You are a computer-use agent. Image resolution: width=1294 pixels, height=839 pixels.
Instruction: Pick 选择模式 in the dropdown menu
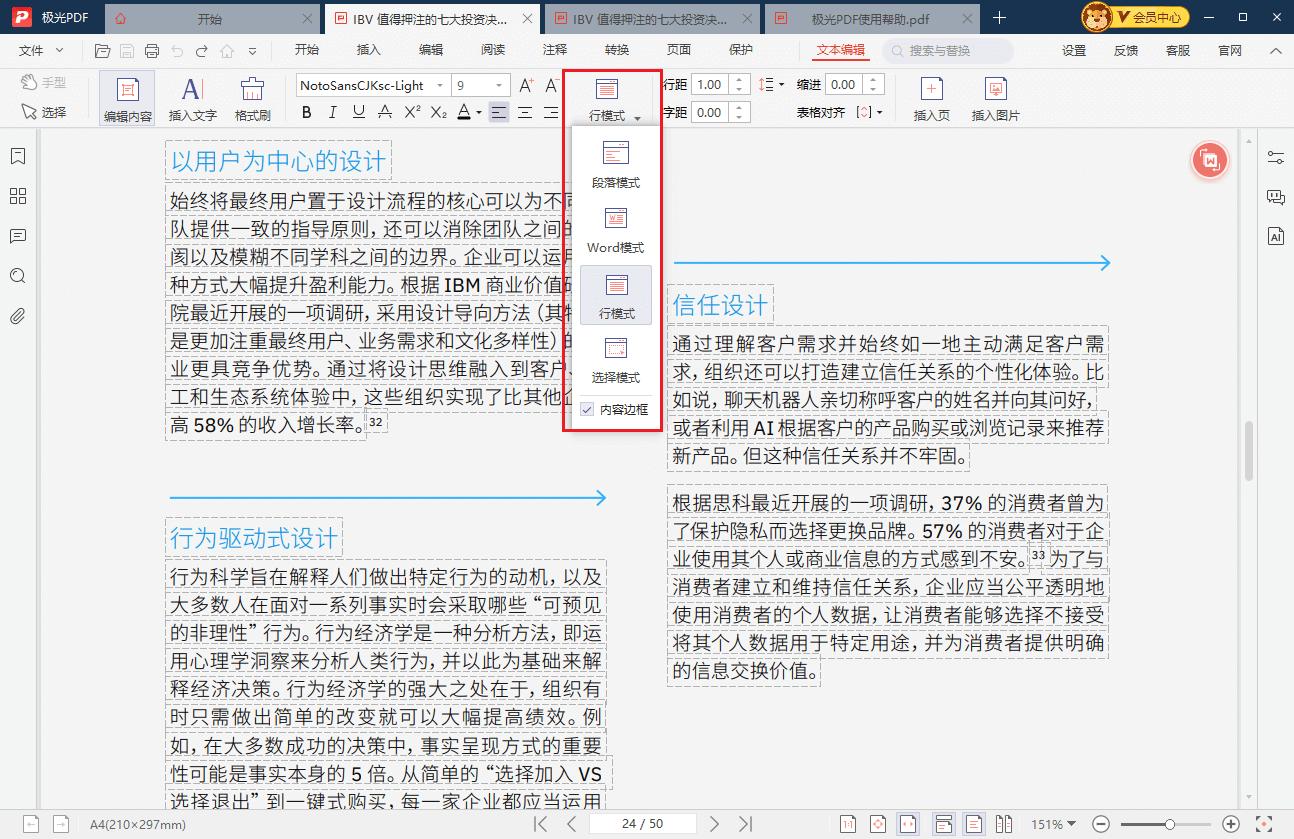pyautogui.click(x=615, y=360)
